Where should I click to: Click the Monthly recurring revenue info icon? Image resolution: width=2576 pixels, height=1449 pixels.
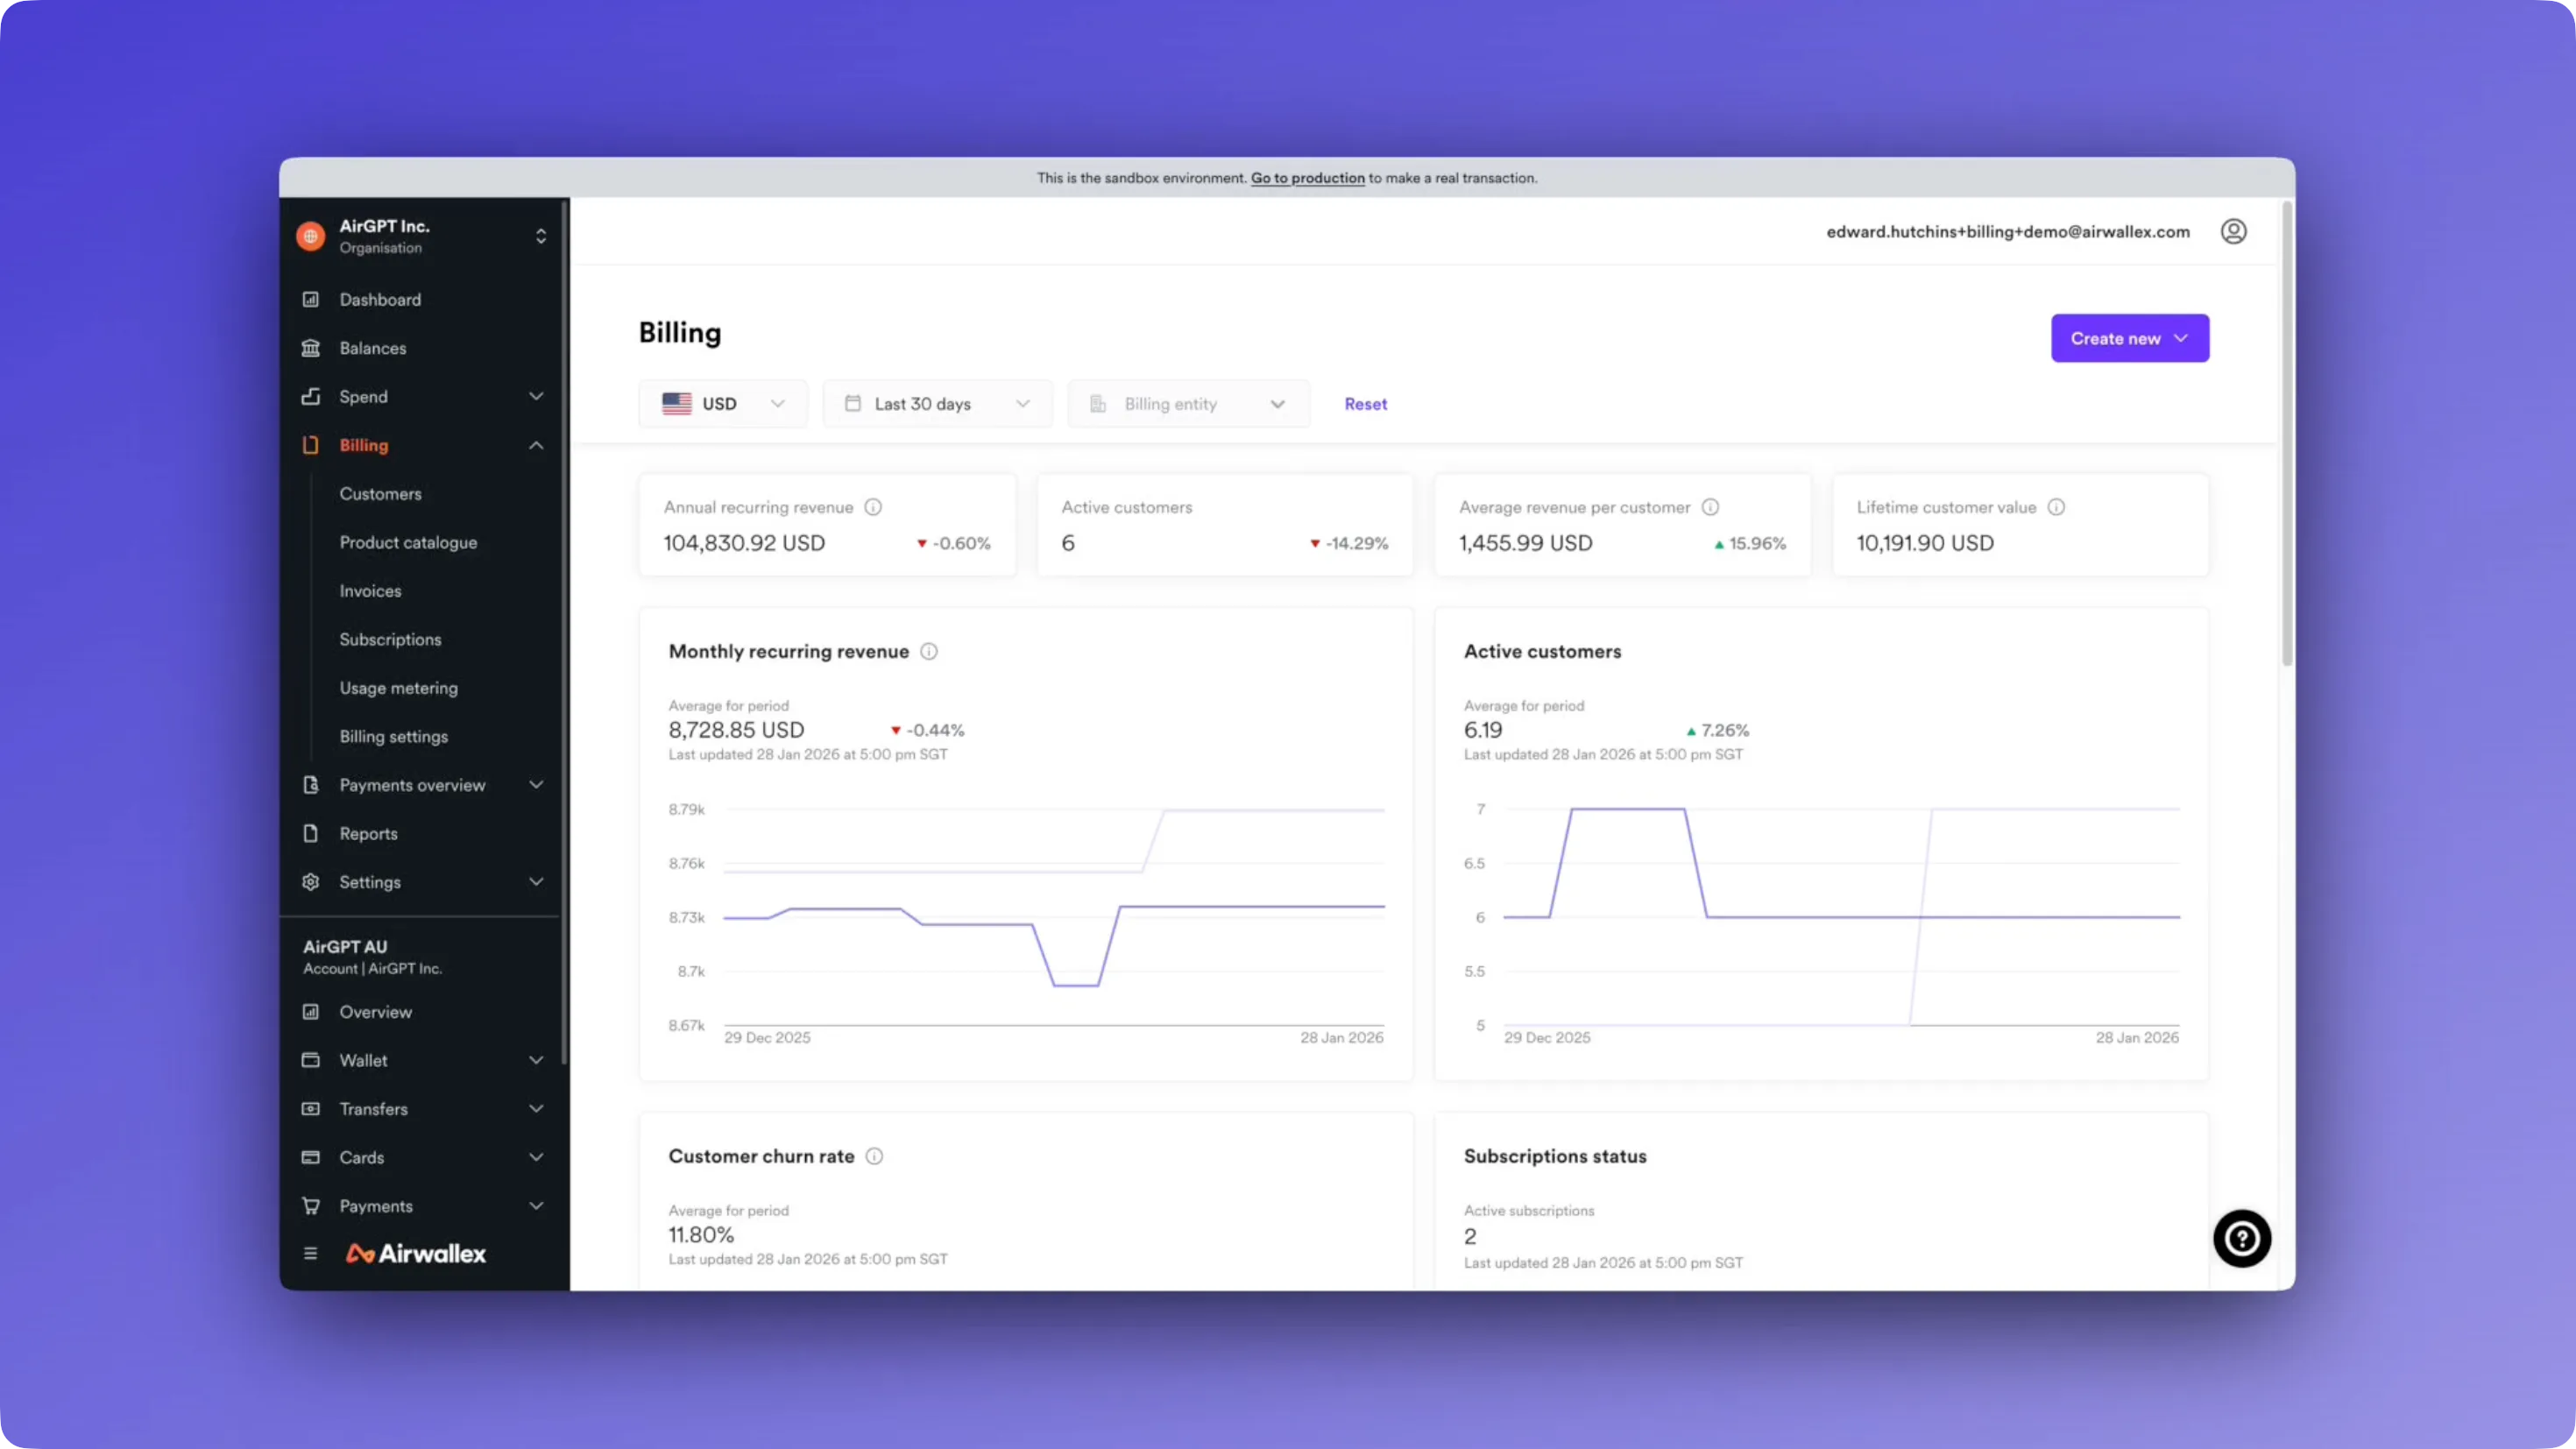(929, 651)
